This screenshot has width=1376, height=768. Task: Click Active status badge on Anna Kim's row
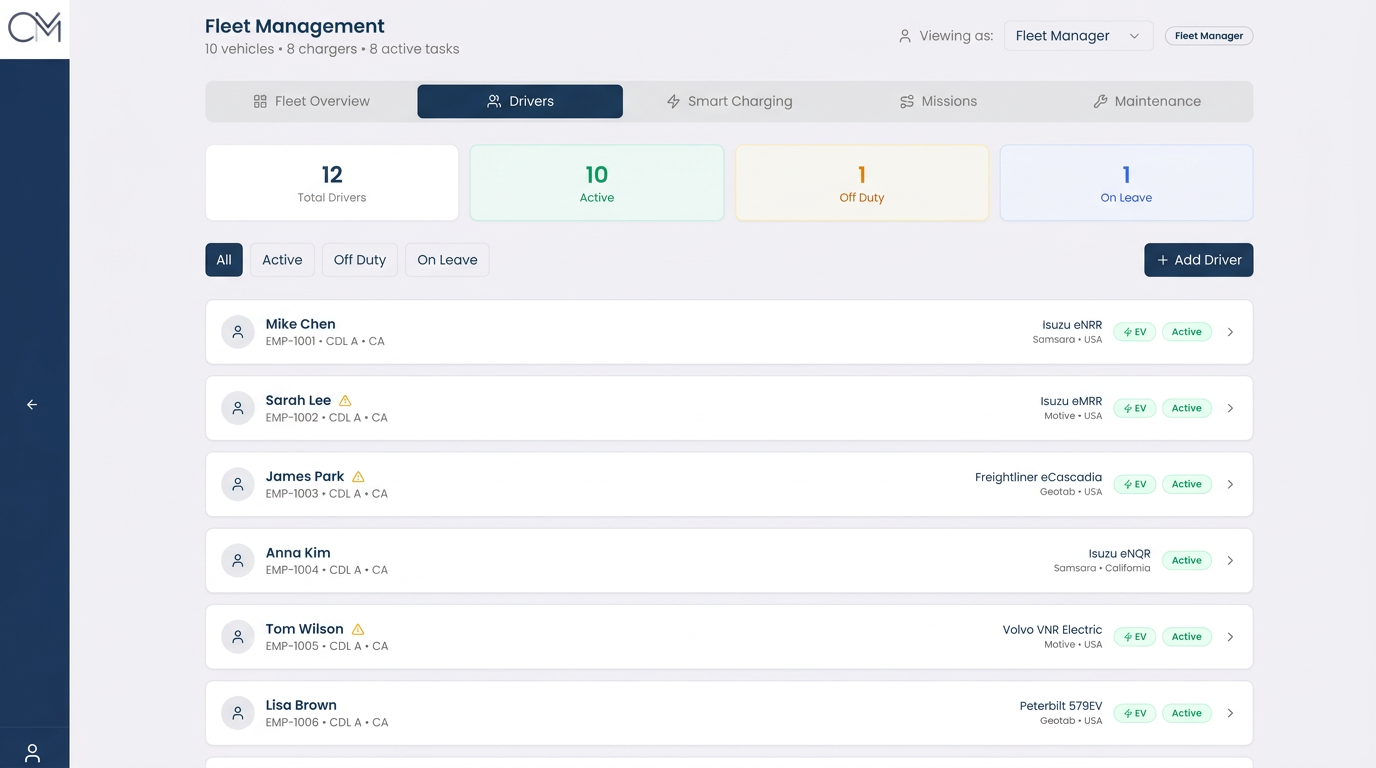(1187, 561)
